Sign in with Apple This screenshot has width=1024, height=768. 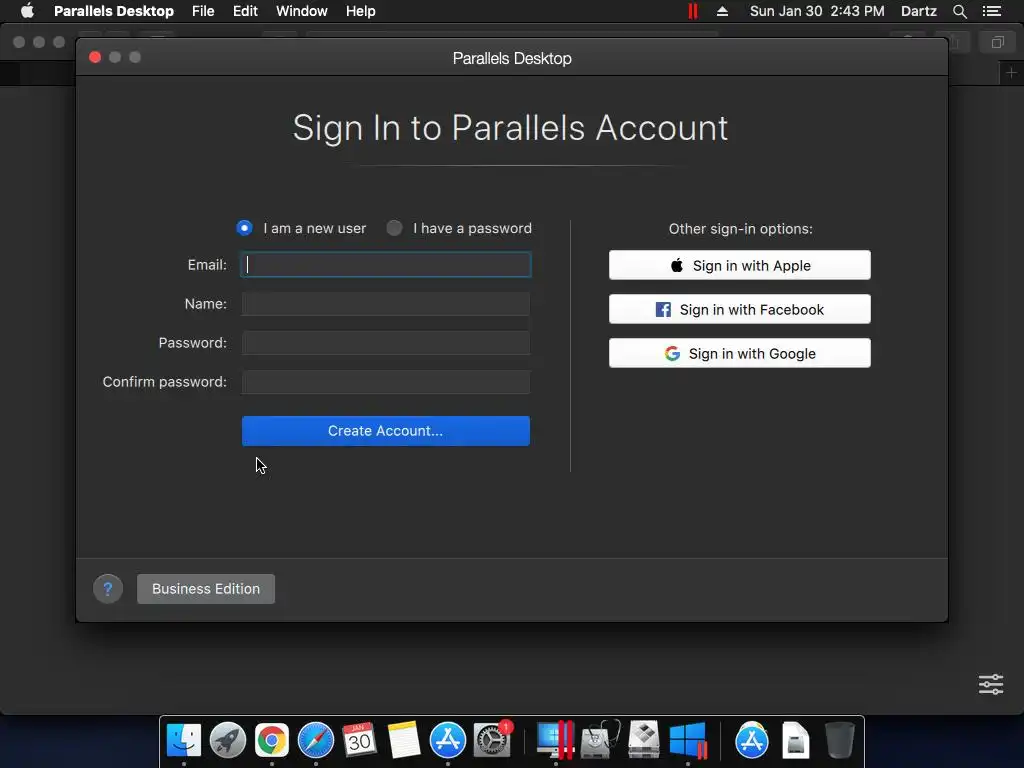[740, 265]
